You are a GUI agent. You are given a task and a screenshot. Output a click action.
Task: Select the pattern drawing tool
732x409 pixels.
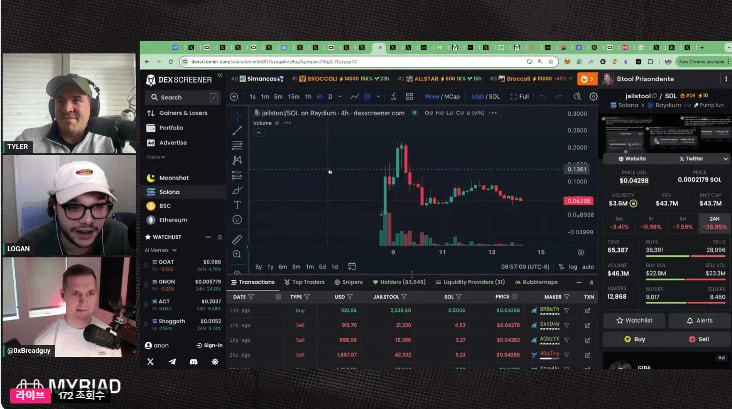point(237,160)
